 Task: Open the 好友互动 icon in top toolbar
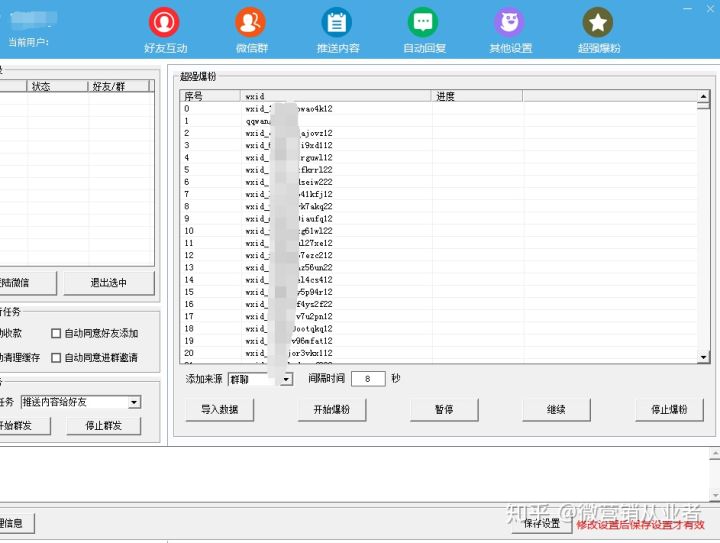click(164, 22)
